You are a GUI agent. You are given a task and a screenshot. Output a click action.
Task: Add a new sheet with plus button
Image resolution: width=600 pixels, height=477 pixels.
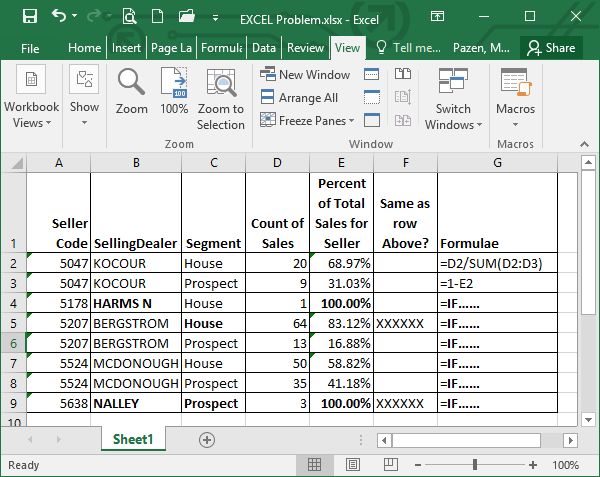pos(207,440)
